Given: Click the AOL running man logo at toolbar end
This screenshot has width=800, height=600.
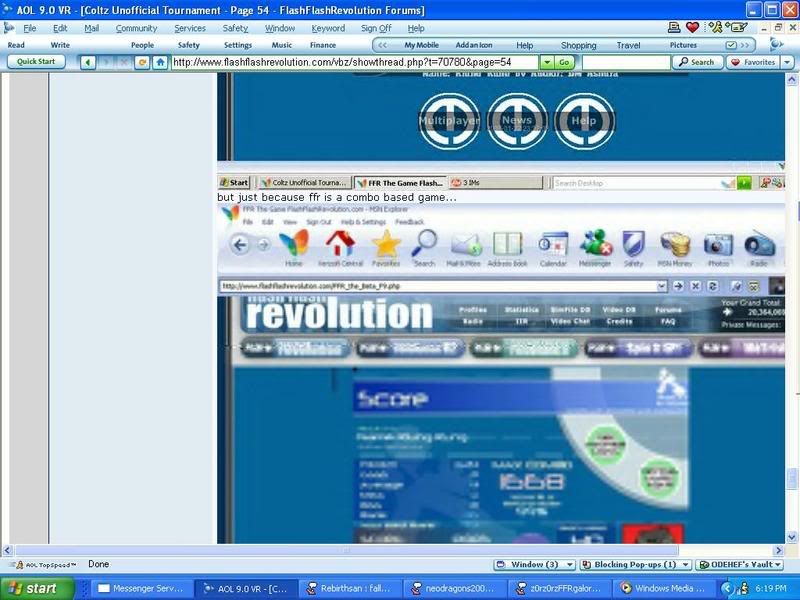Looking at the screenshot, I should coord(777,44).
